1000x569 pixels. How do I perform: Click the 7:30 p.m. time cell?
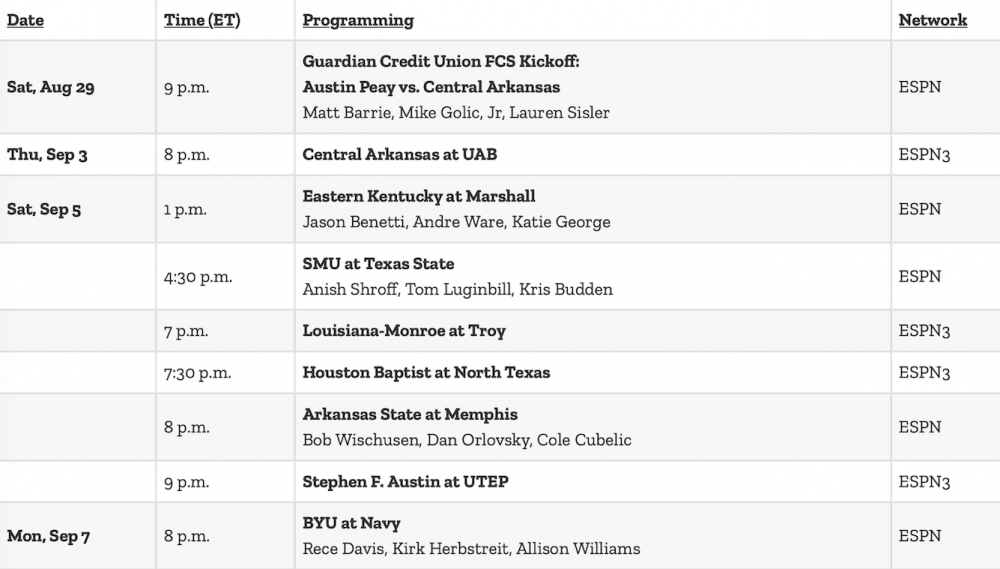198,373
